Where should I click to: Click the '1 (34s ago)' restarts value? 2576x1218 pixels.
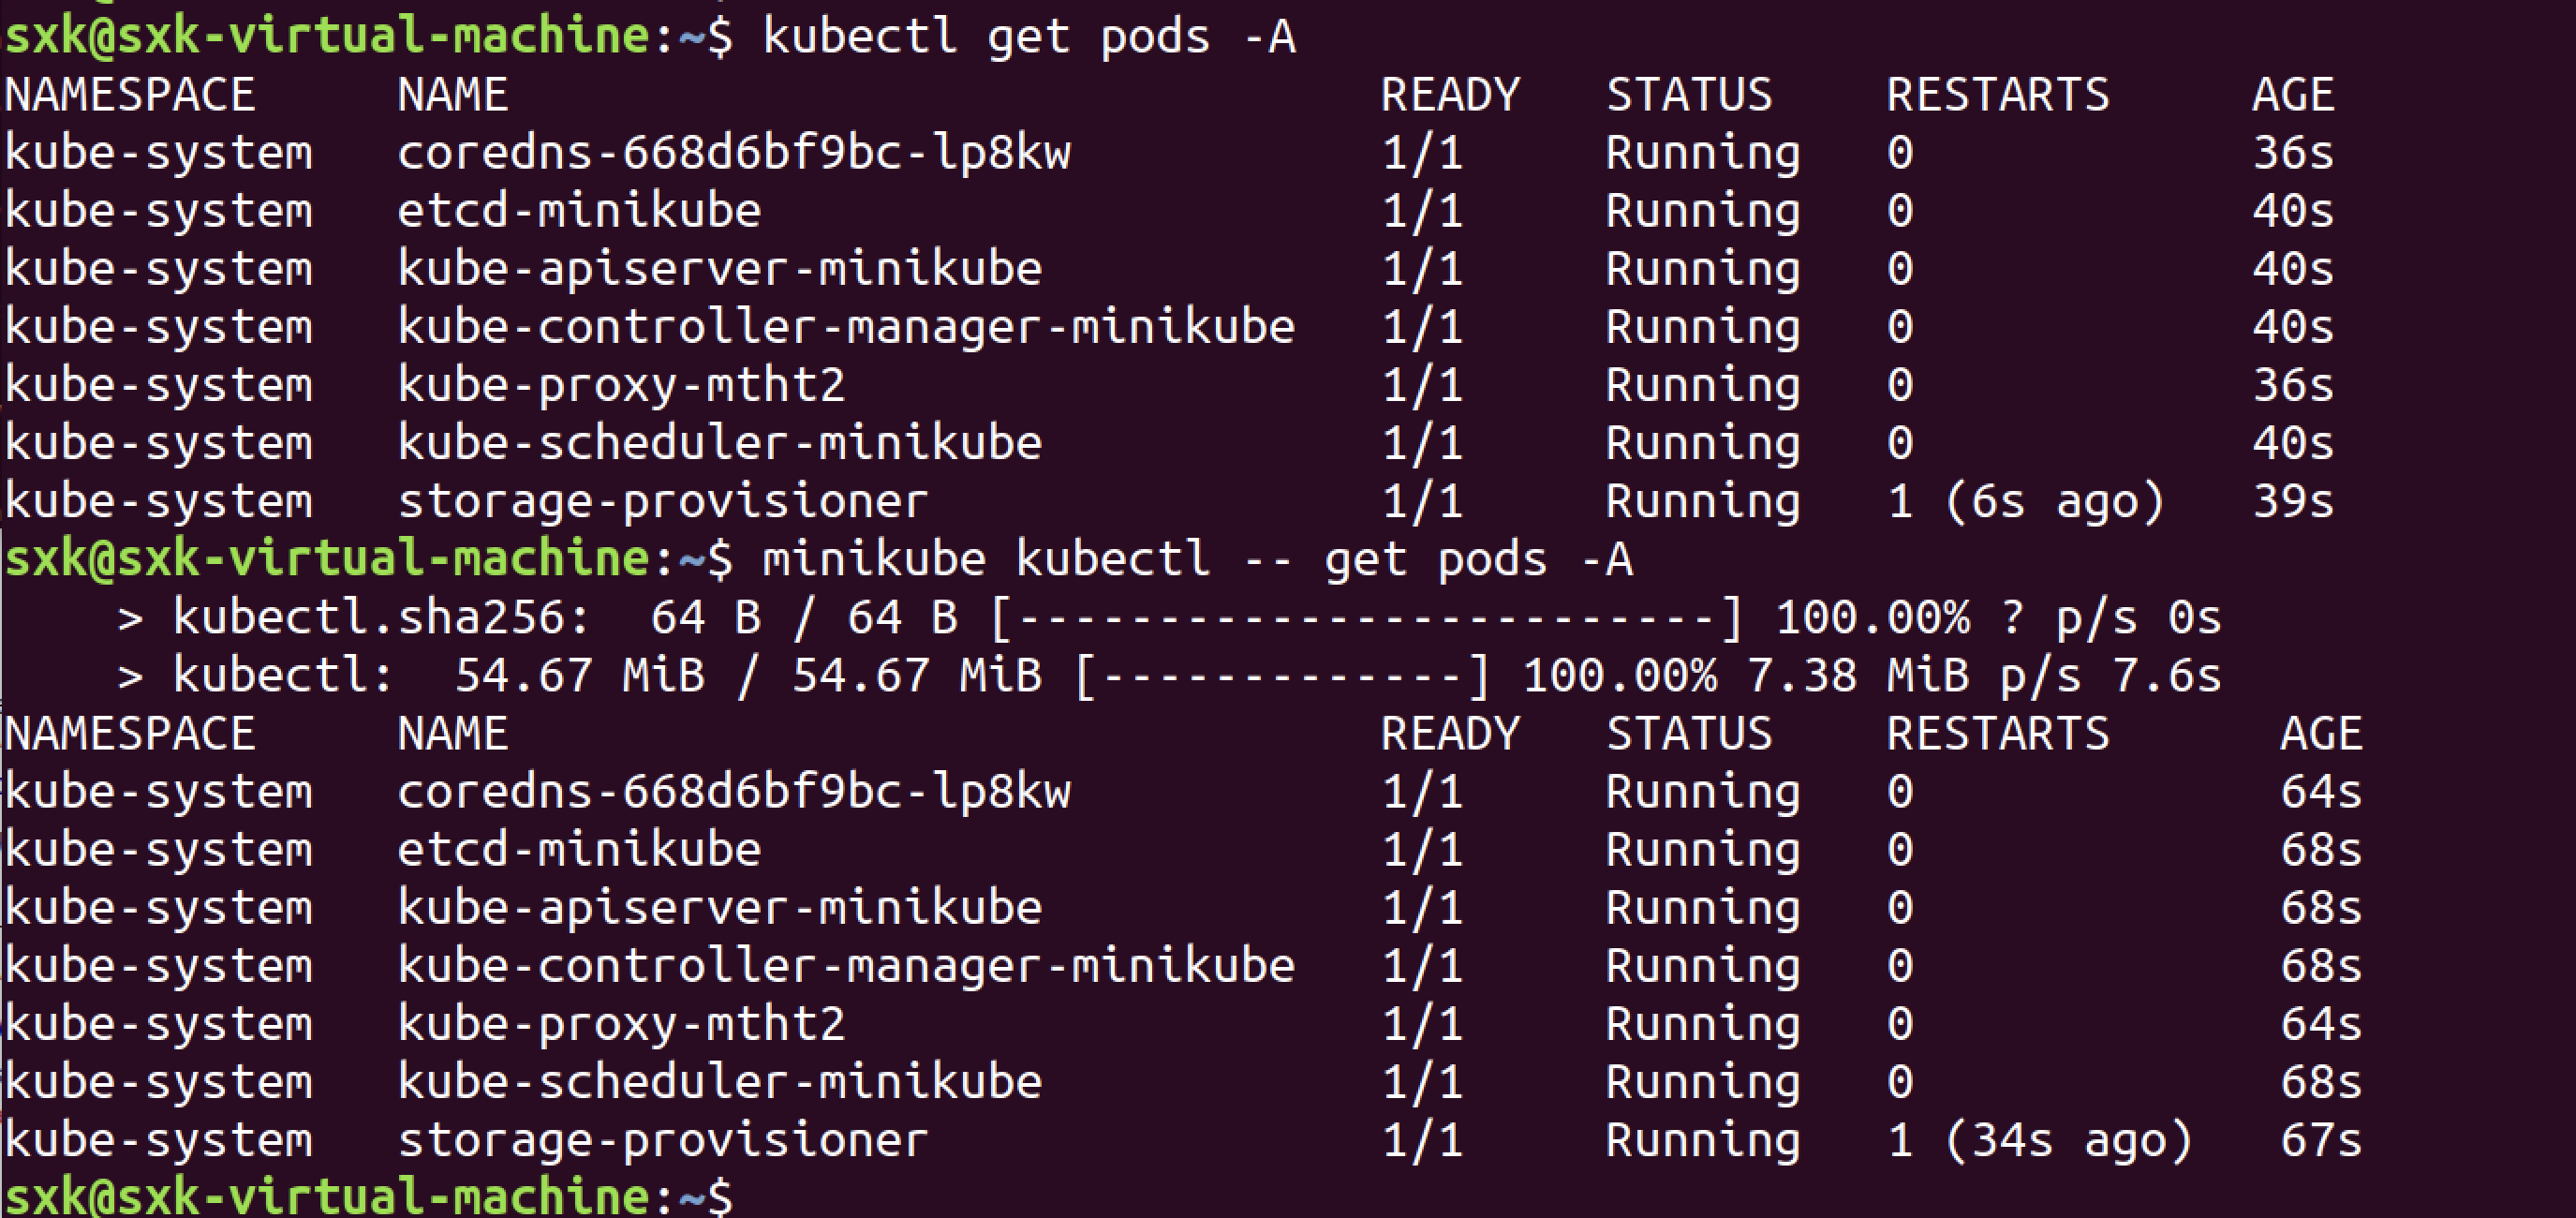[x=2039, y=1141]
